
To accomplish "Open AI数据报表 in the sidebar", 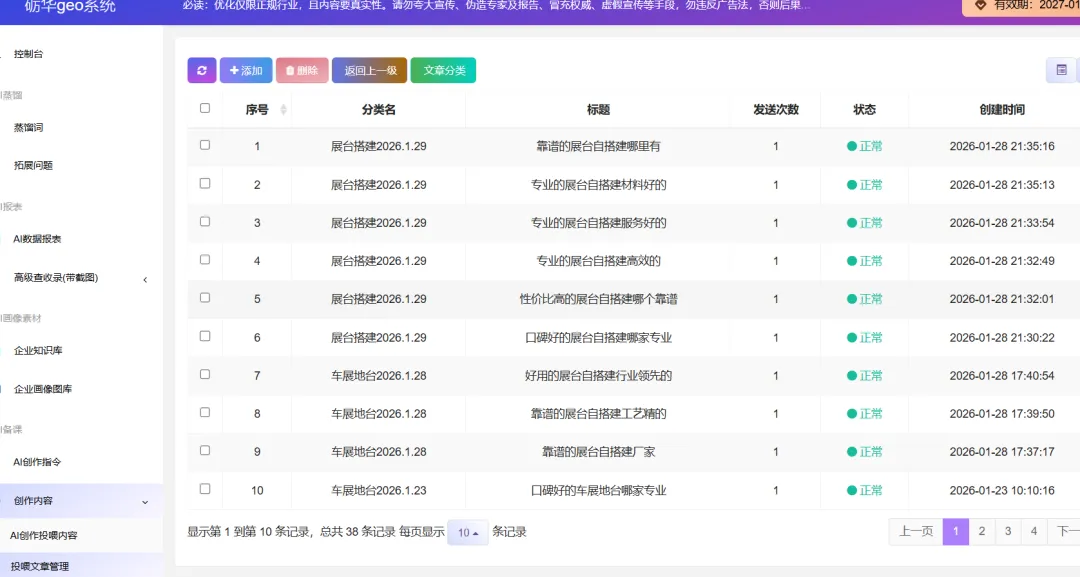I will pos(37,239).
